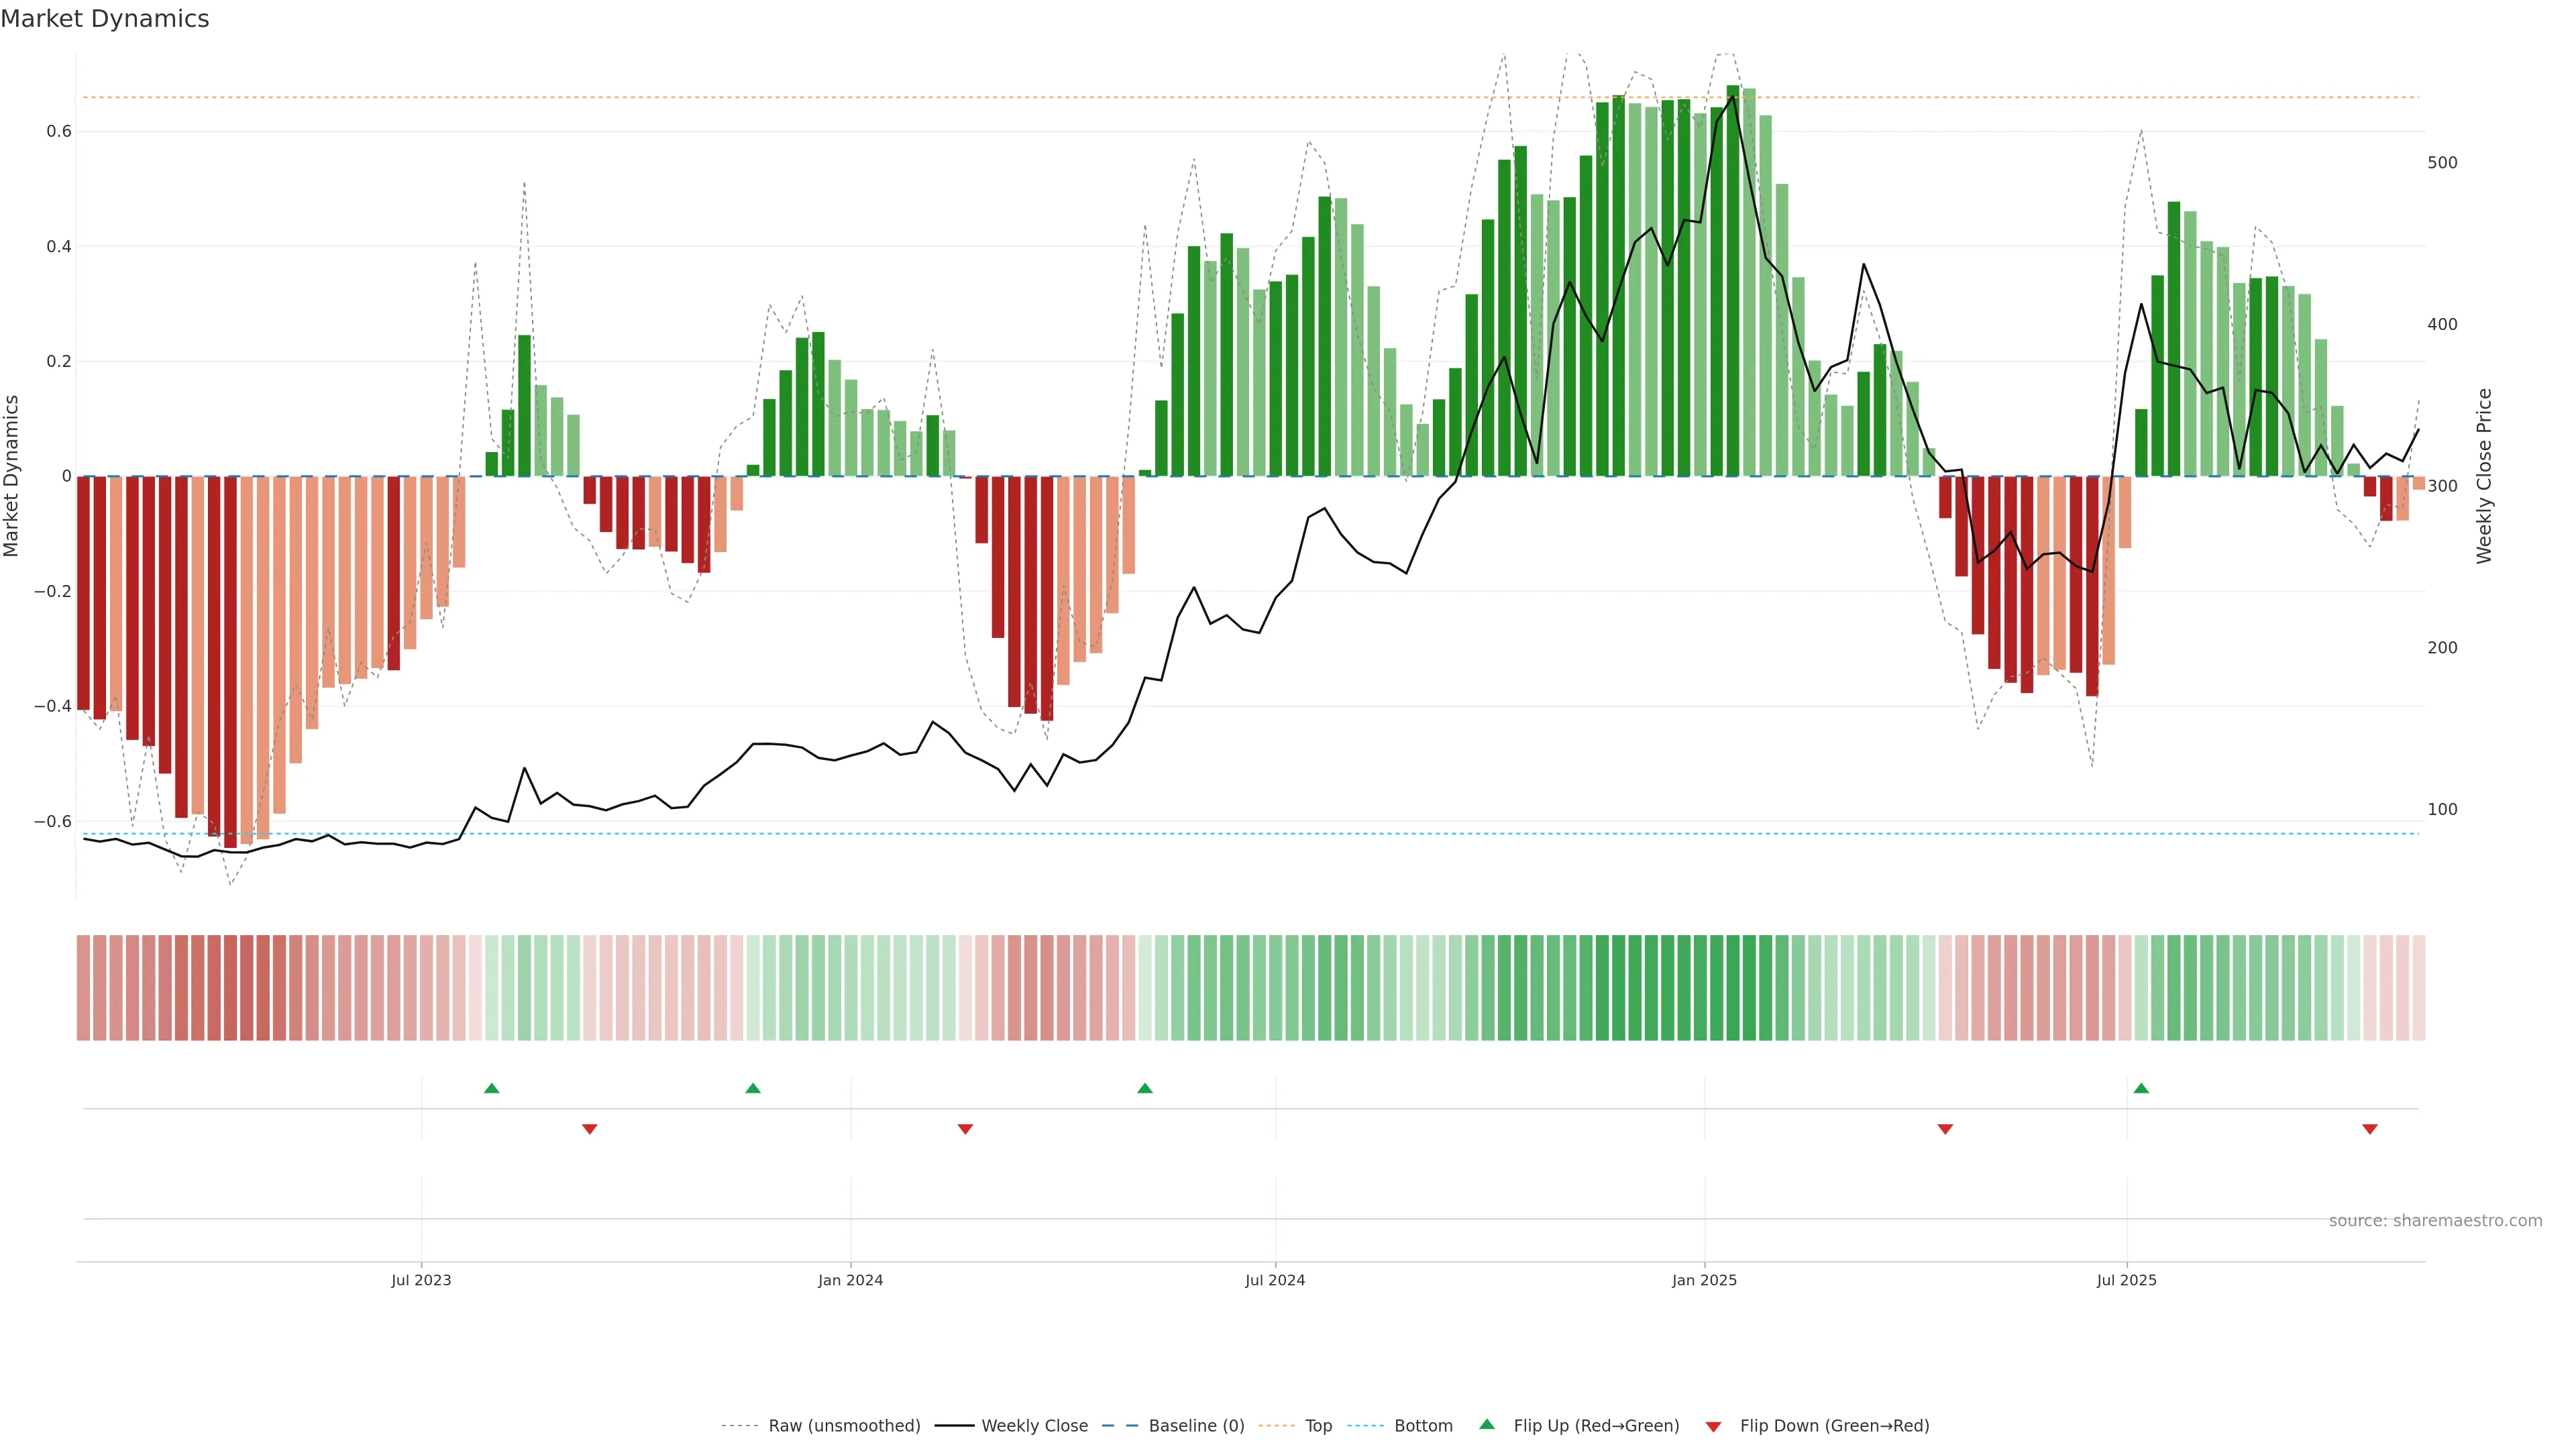
Task: Click the flip-up triangle before Jul 2024
Action: 1145,1088
